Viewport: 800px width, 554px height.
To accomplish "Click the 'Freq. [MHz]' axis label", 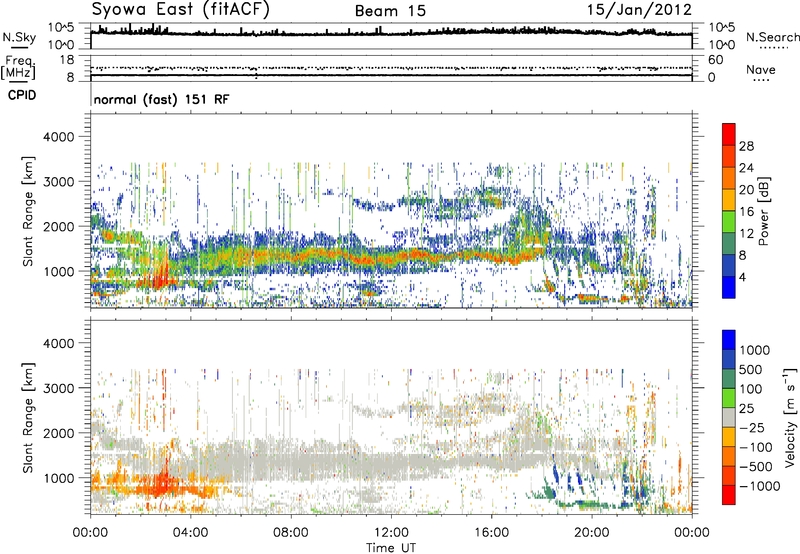I will pos(18,68).
